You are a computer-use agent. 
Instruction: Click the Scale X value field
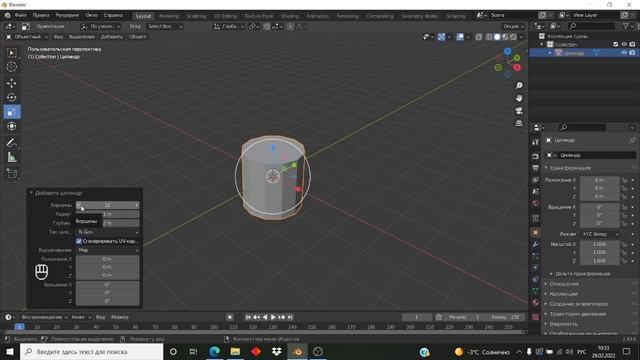point(600,244)
